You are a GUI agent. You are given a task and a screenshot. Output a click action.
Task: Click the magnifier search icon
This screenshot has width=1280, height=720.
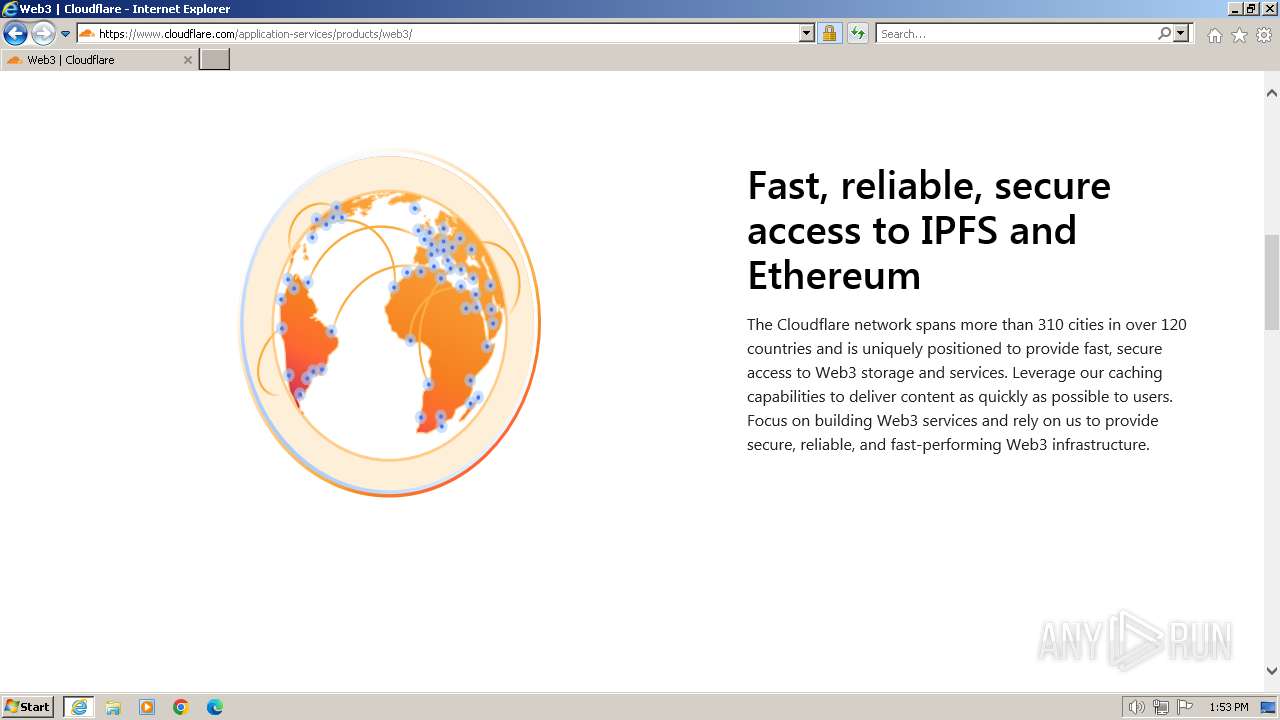pos(1164,33)
